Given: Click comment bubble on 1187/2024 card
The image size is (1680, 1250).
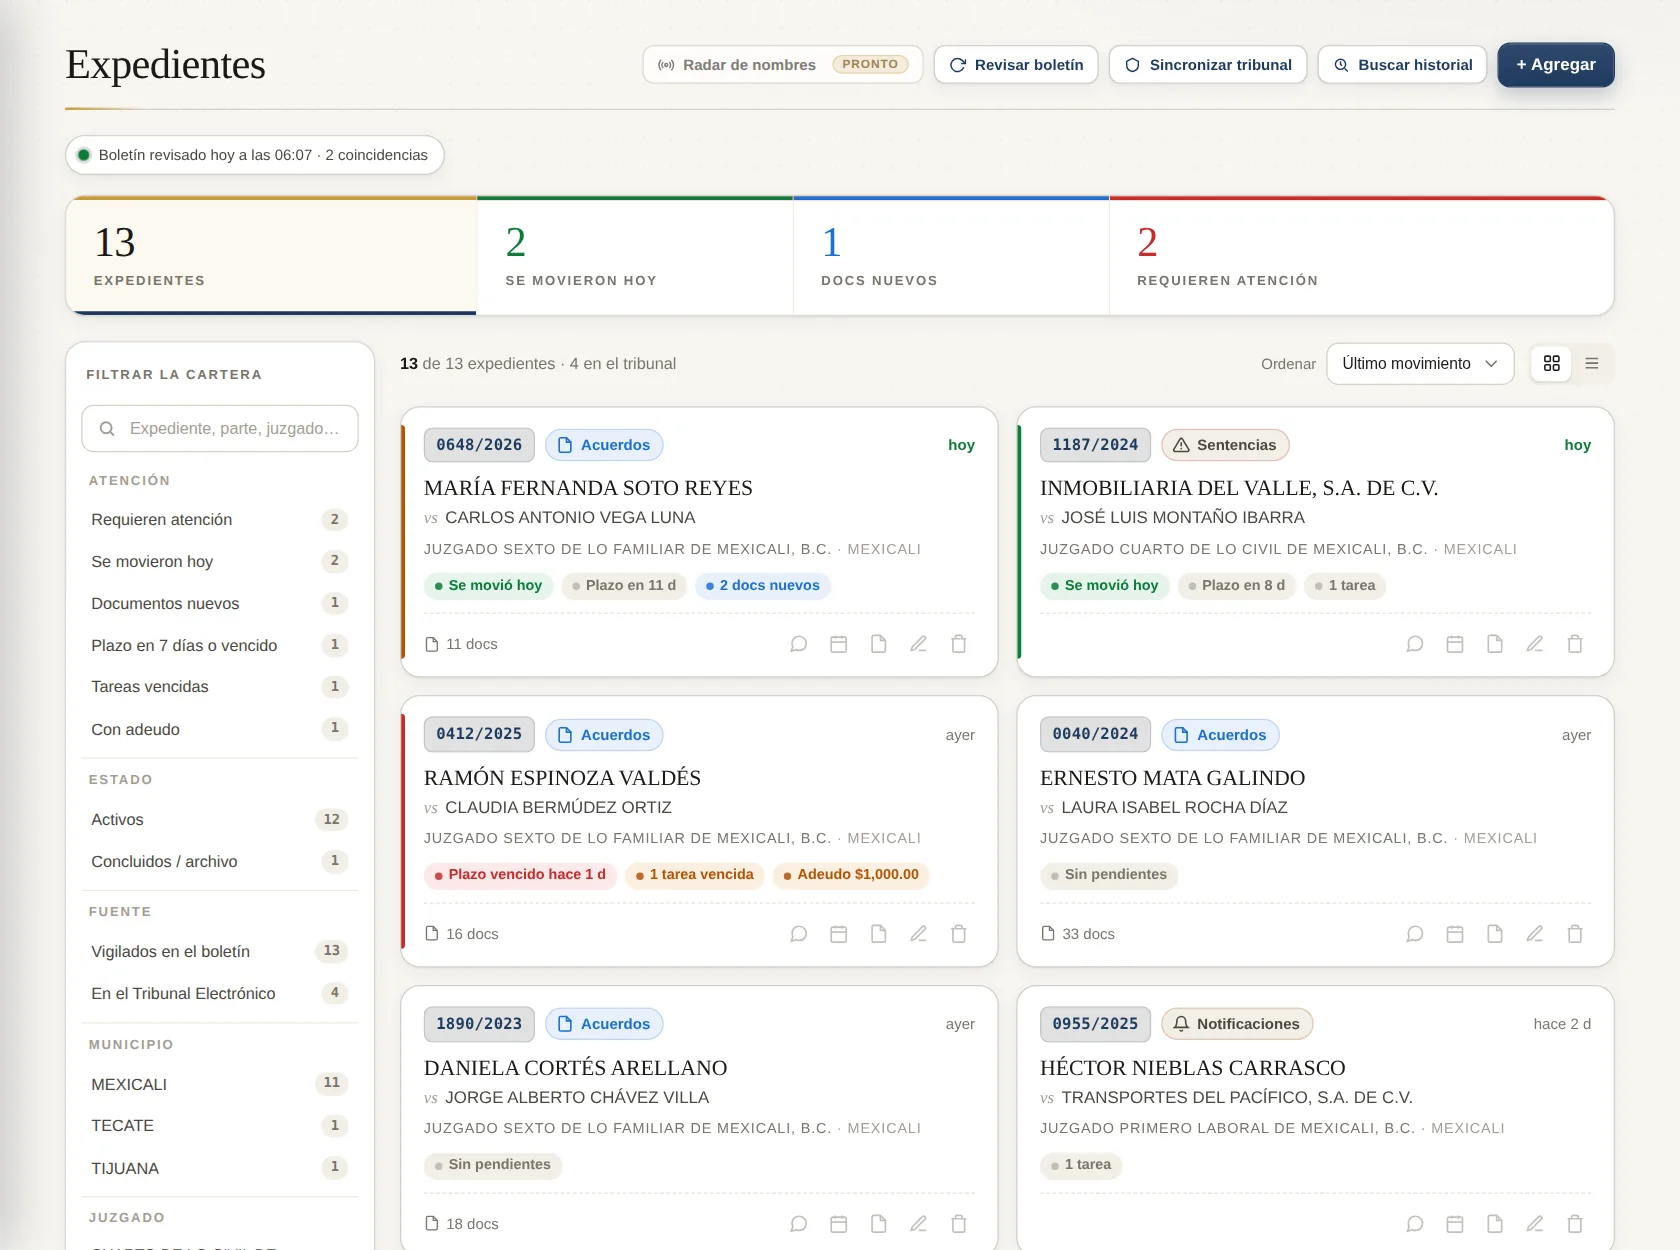Looking at the screenshot, I should click(1414, 644).
